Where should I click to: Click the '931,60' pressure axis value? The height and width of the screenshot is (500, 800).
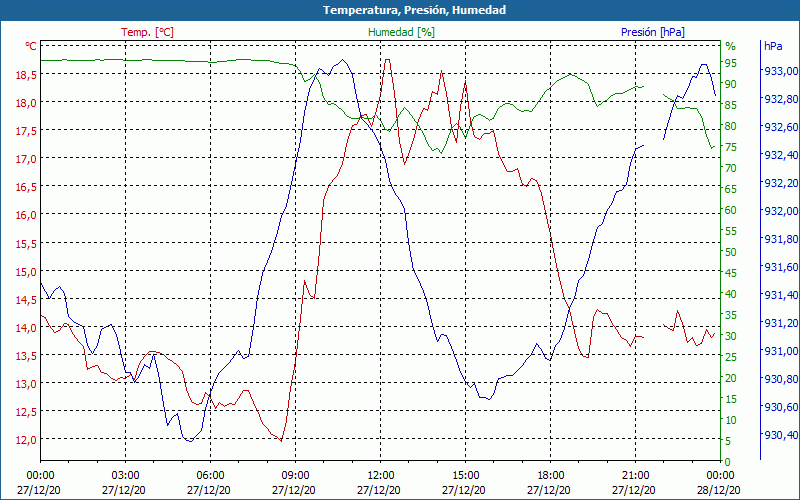point(780,267)
